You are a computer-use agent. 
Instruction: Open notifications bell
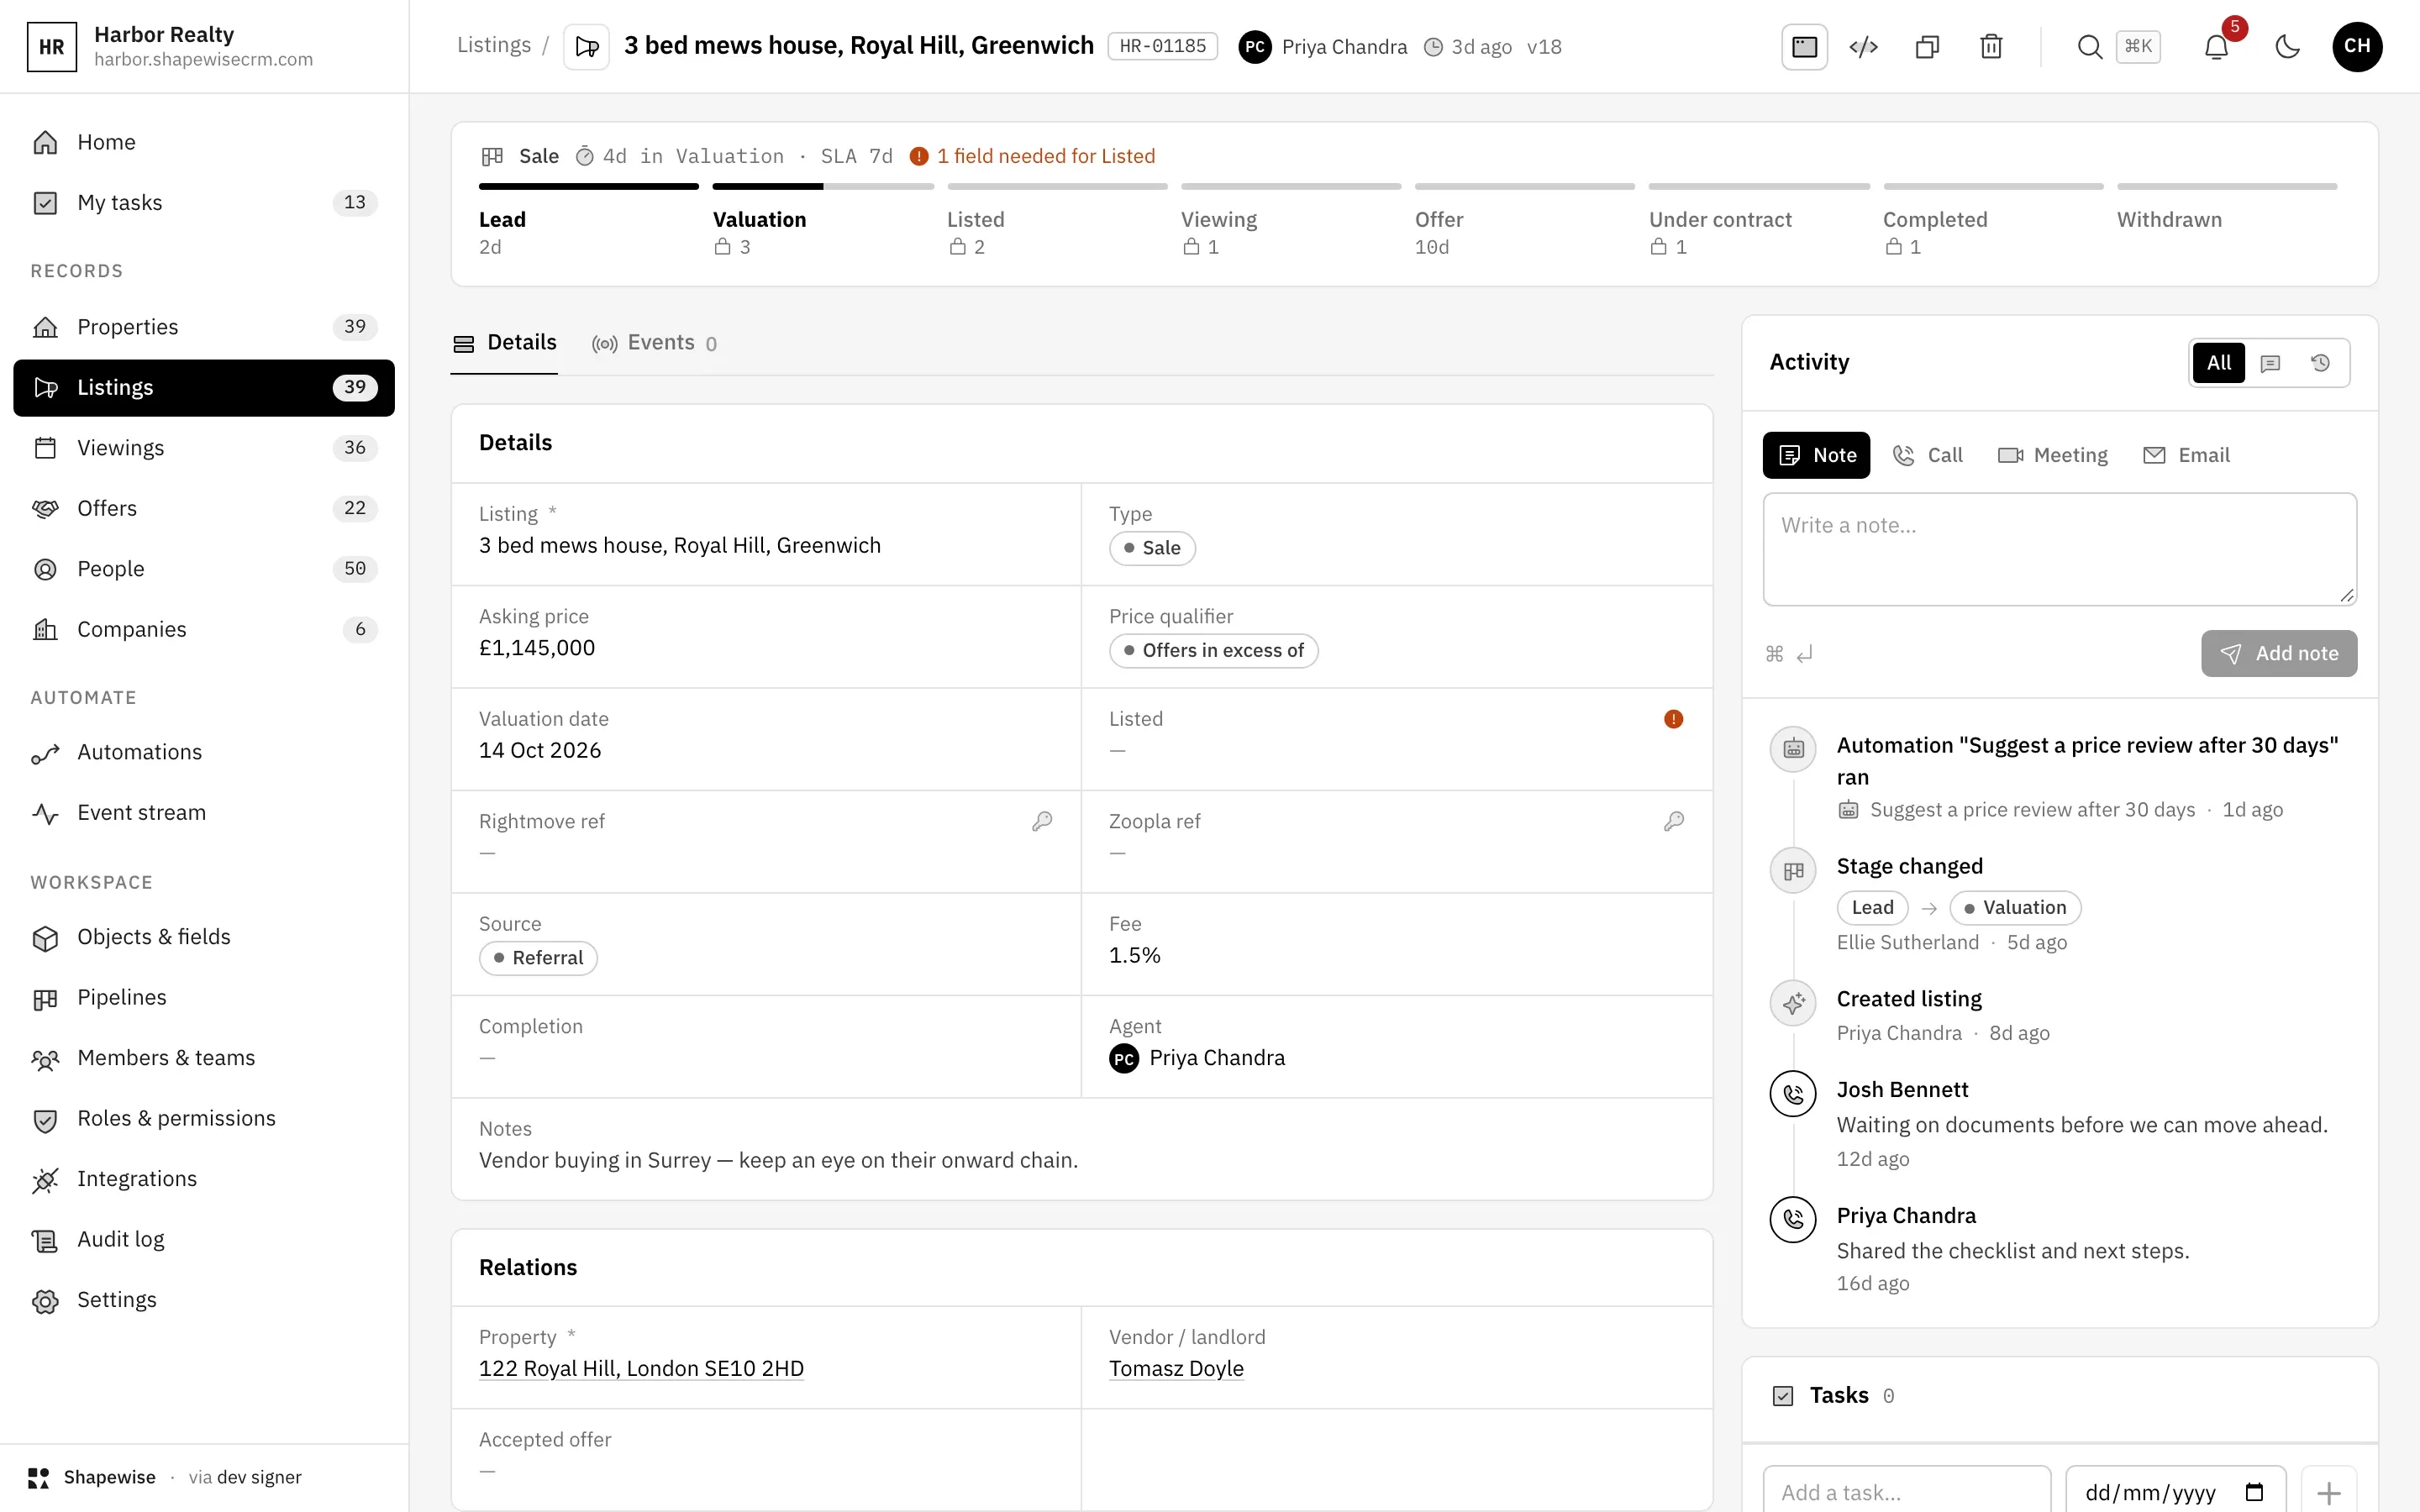[2216, 47]
